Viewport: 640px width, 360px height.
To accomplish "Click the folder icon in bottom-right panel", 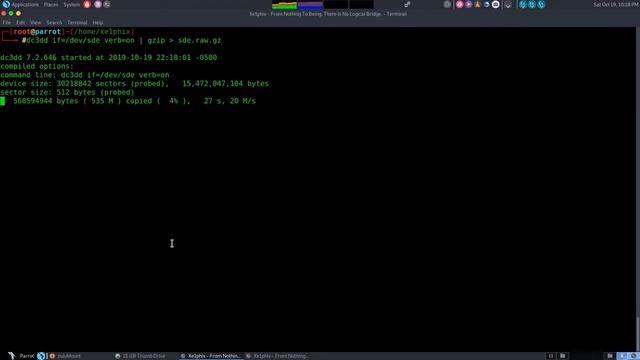I will coord(610,356).
